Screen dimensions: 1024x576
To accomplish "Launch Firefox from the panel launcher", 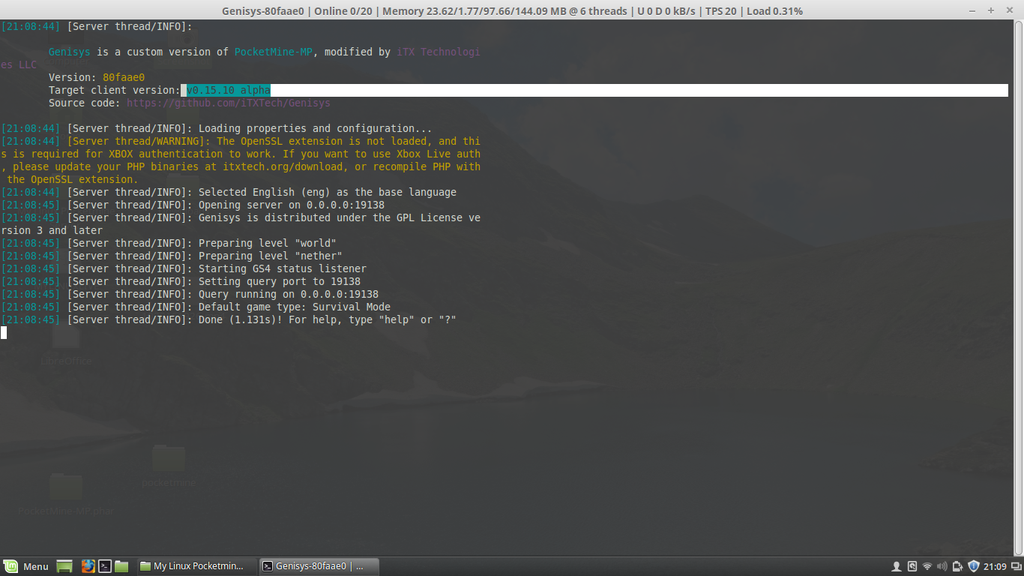I will point(87,566).
